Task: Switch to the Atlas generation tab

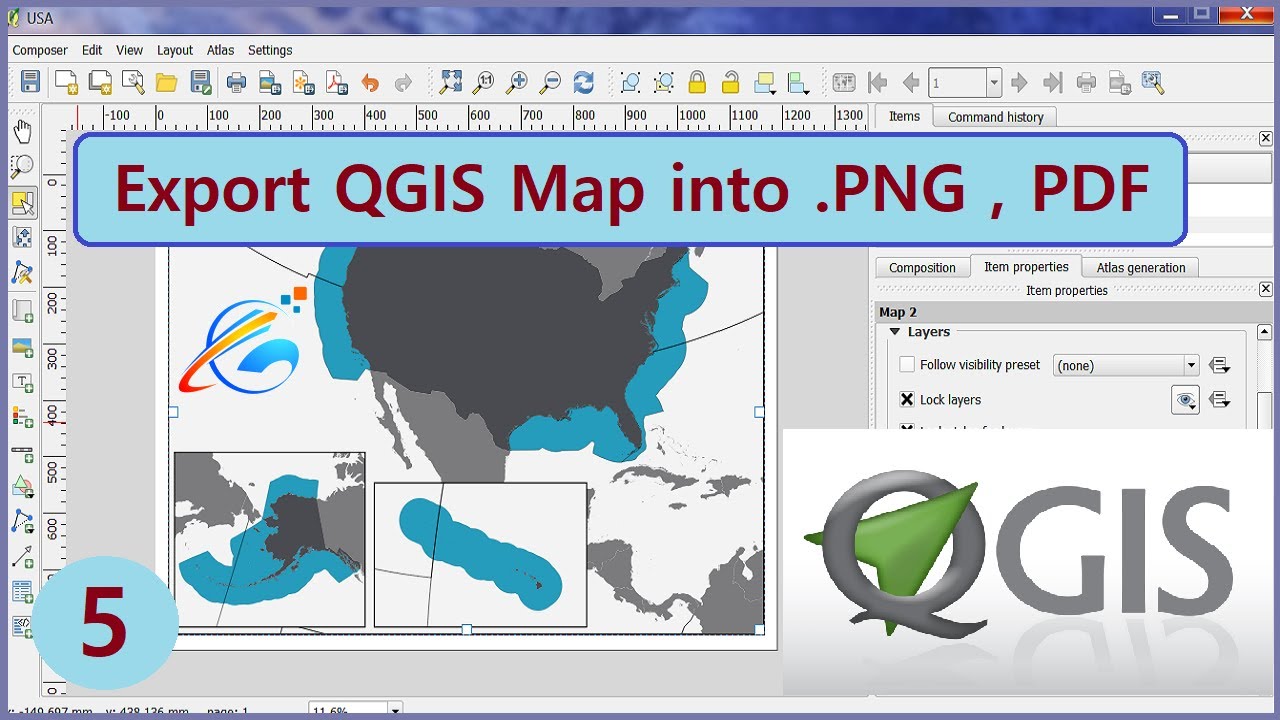Action: tap(1141, 267)
